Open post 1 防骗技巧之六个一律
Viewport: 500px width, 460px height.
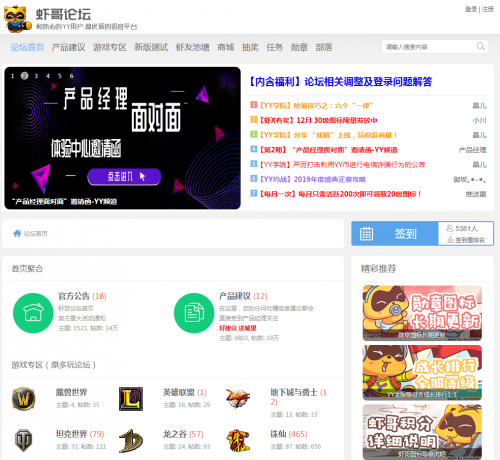click(316, 106)
